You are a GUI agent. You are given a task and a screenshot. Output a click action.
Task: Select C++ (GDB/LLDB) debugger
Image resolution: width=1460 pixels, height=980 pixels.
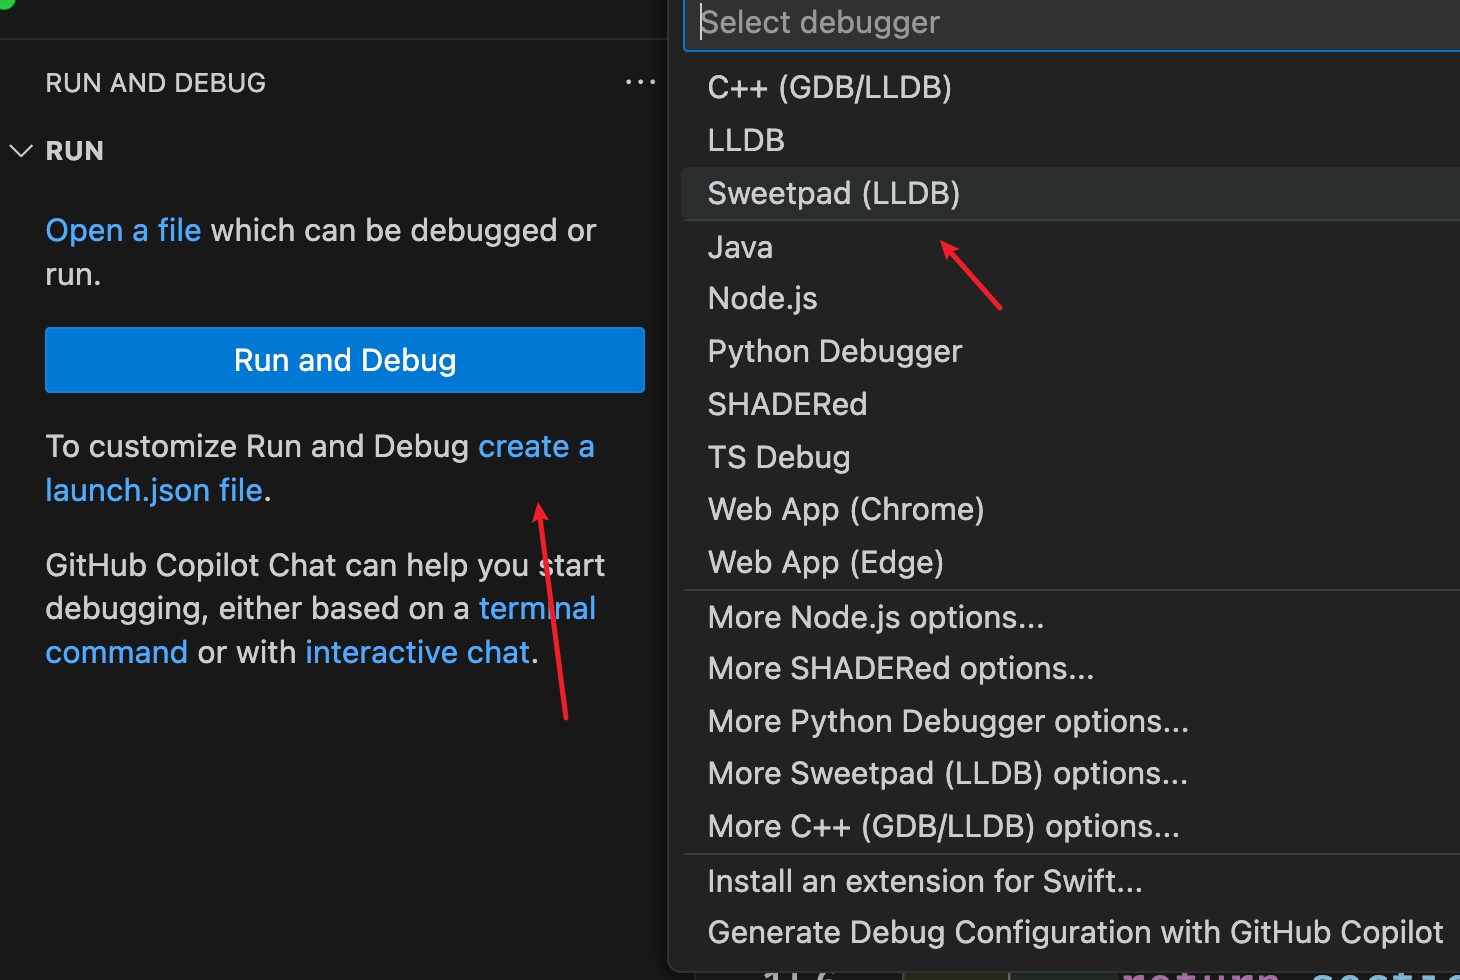[x=829, y=88]
